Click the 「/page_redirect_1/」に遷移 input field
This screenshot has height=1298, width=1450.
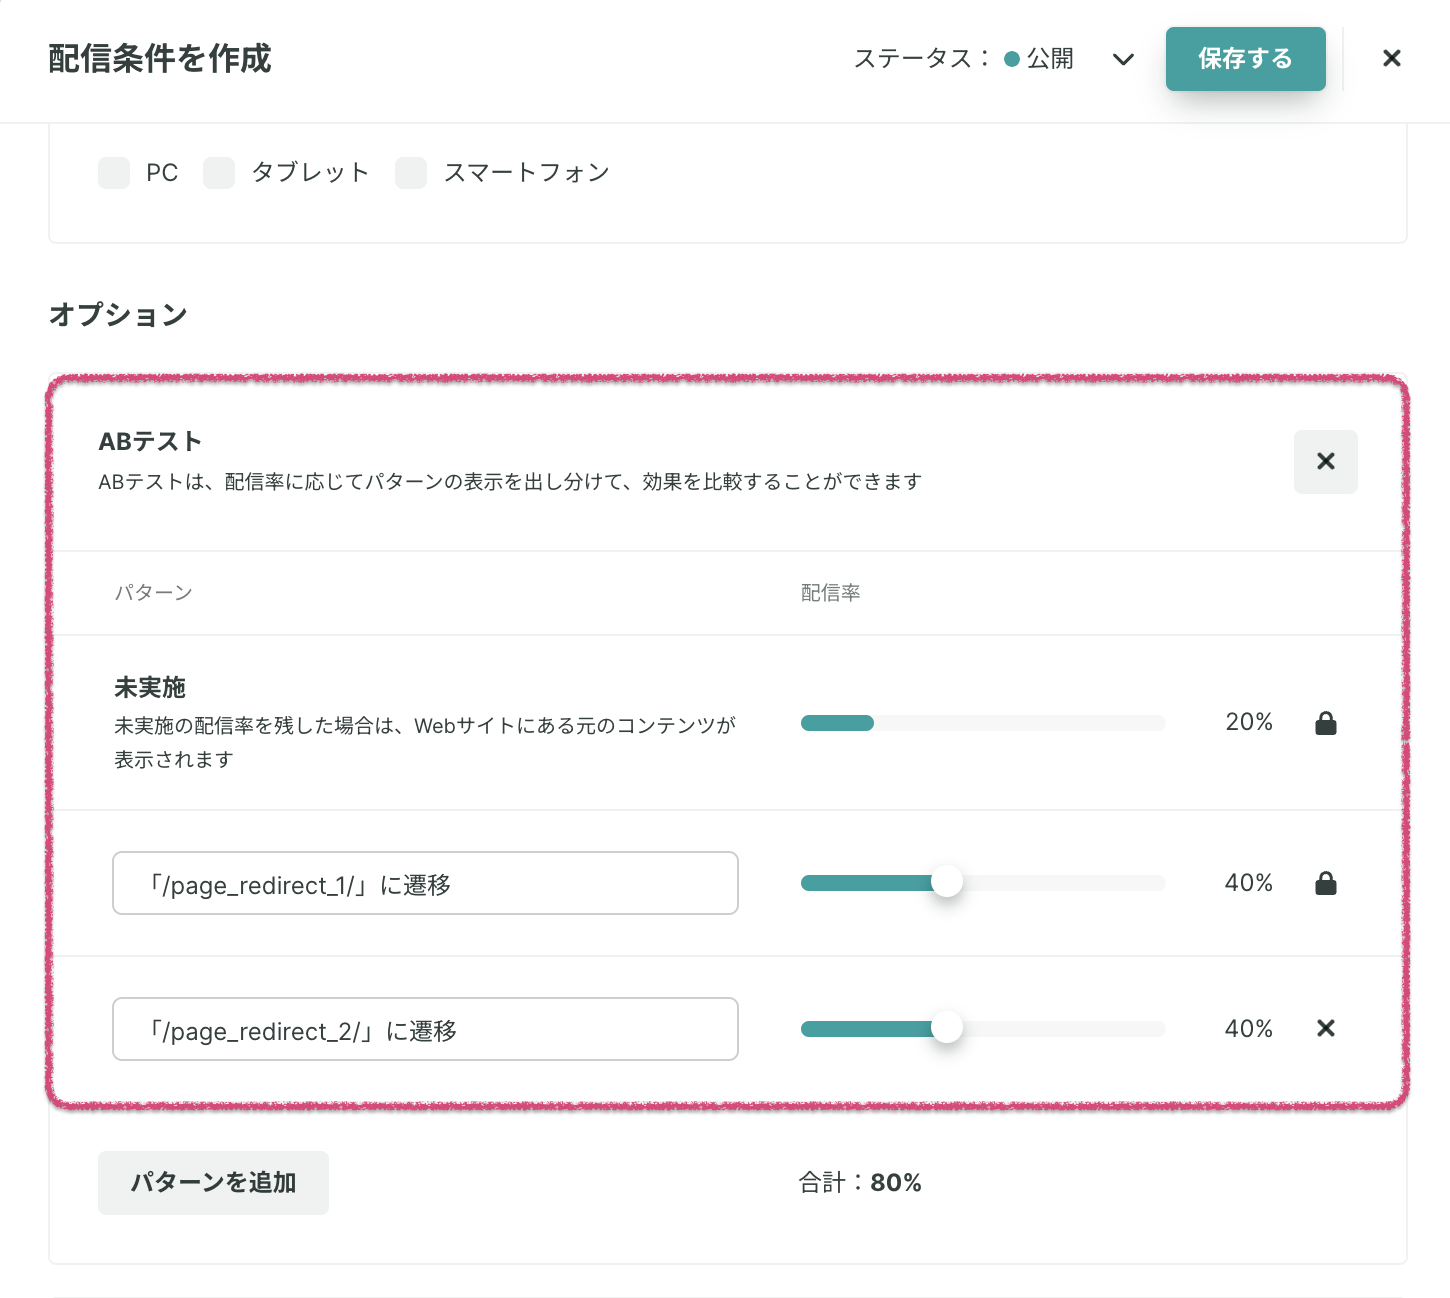tap(425, 883)
